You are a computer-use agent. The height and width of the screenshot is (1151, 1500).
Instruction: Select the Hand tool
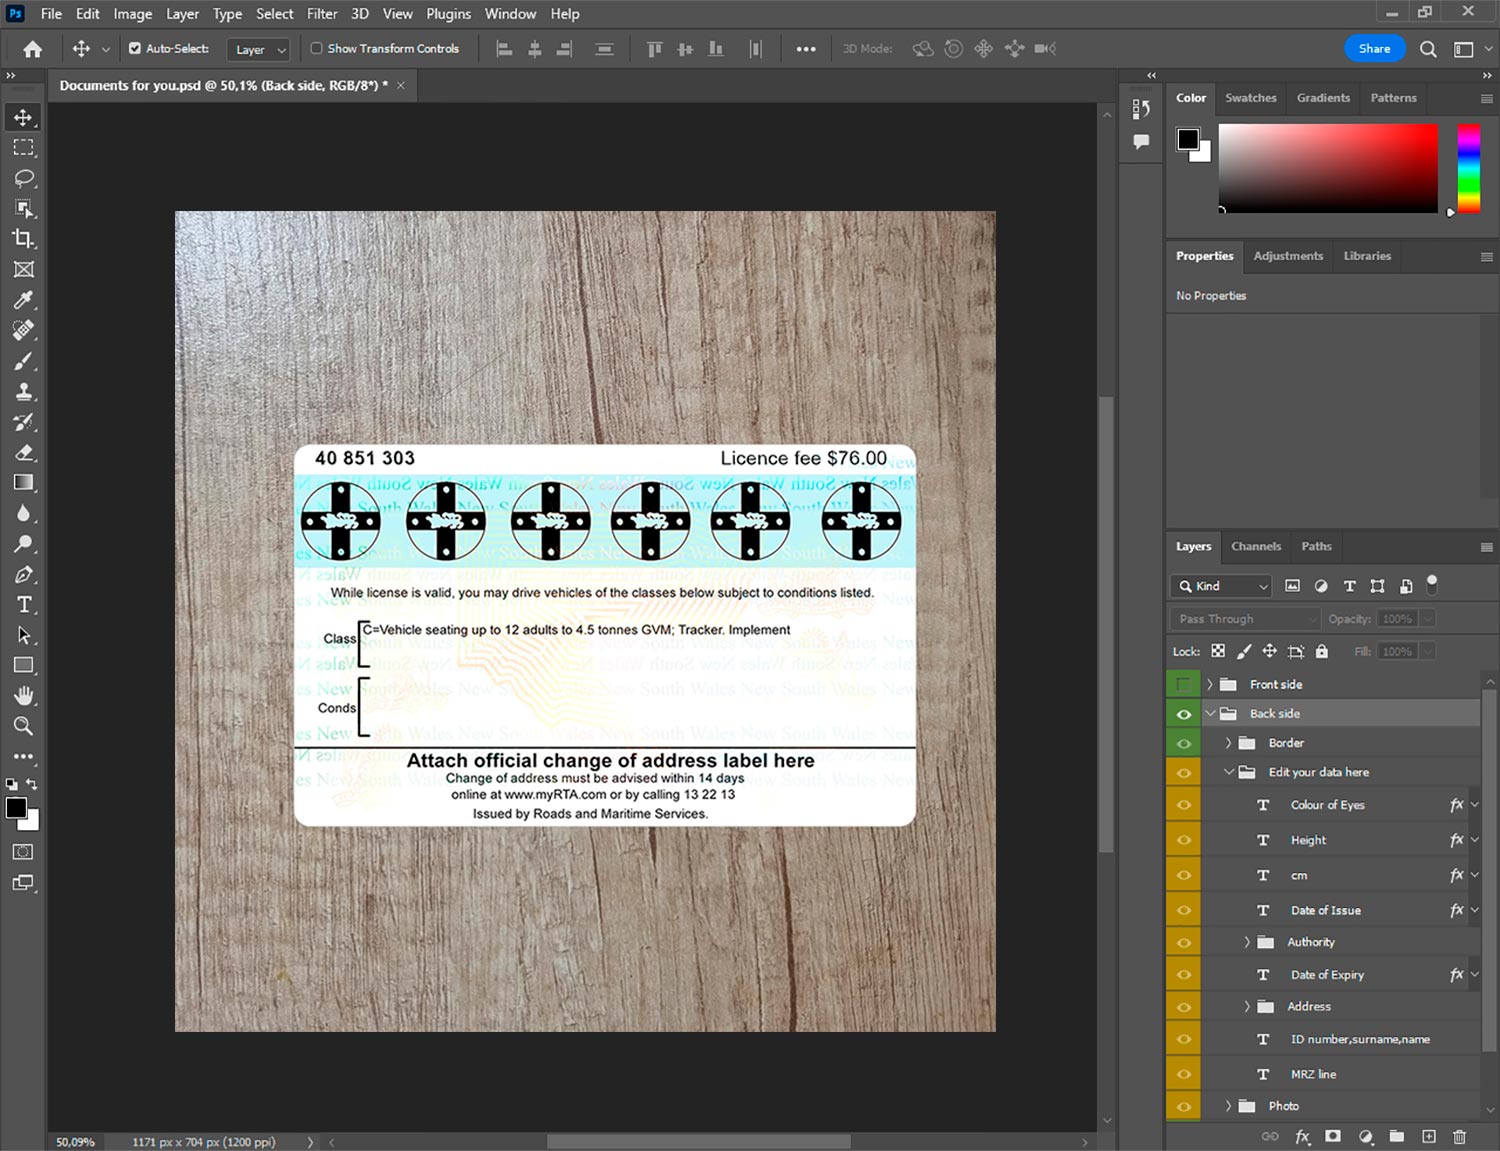coord(23,696)
